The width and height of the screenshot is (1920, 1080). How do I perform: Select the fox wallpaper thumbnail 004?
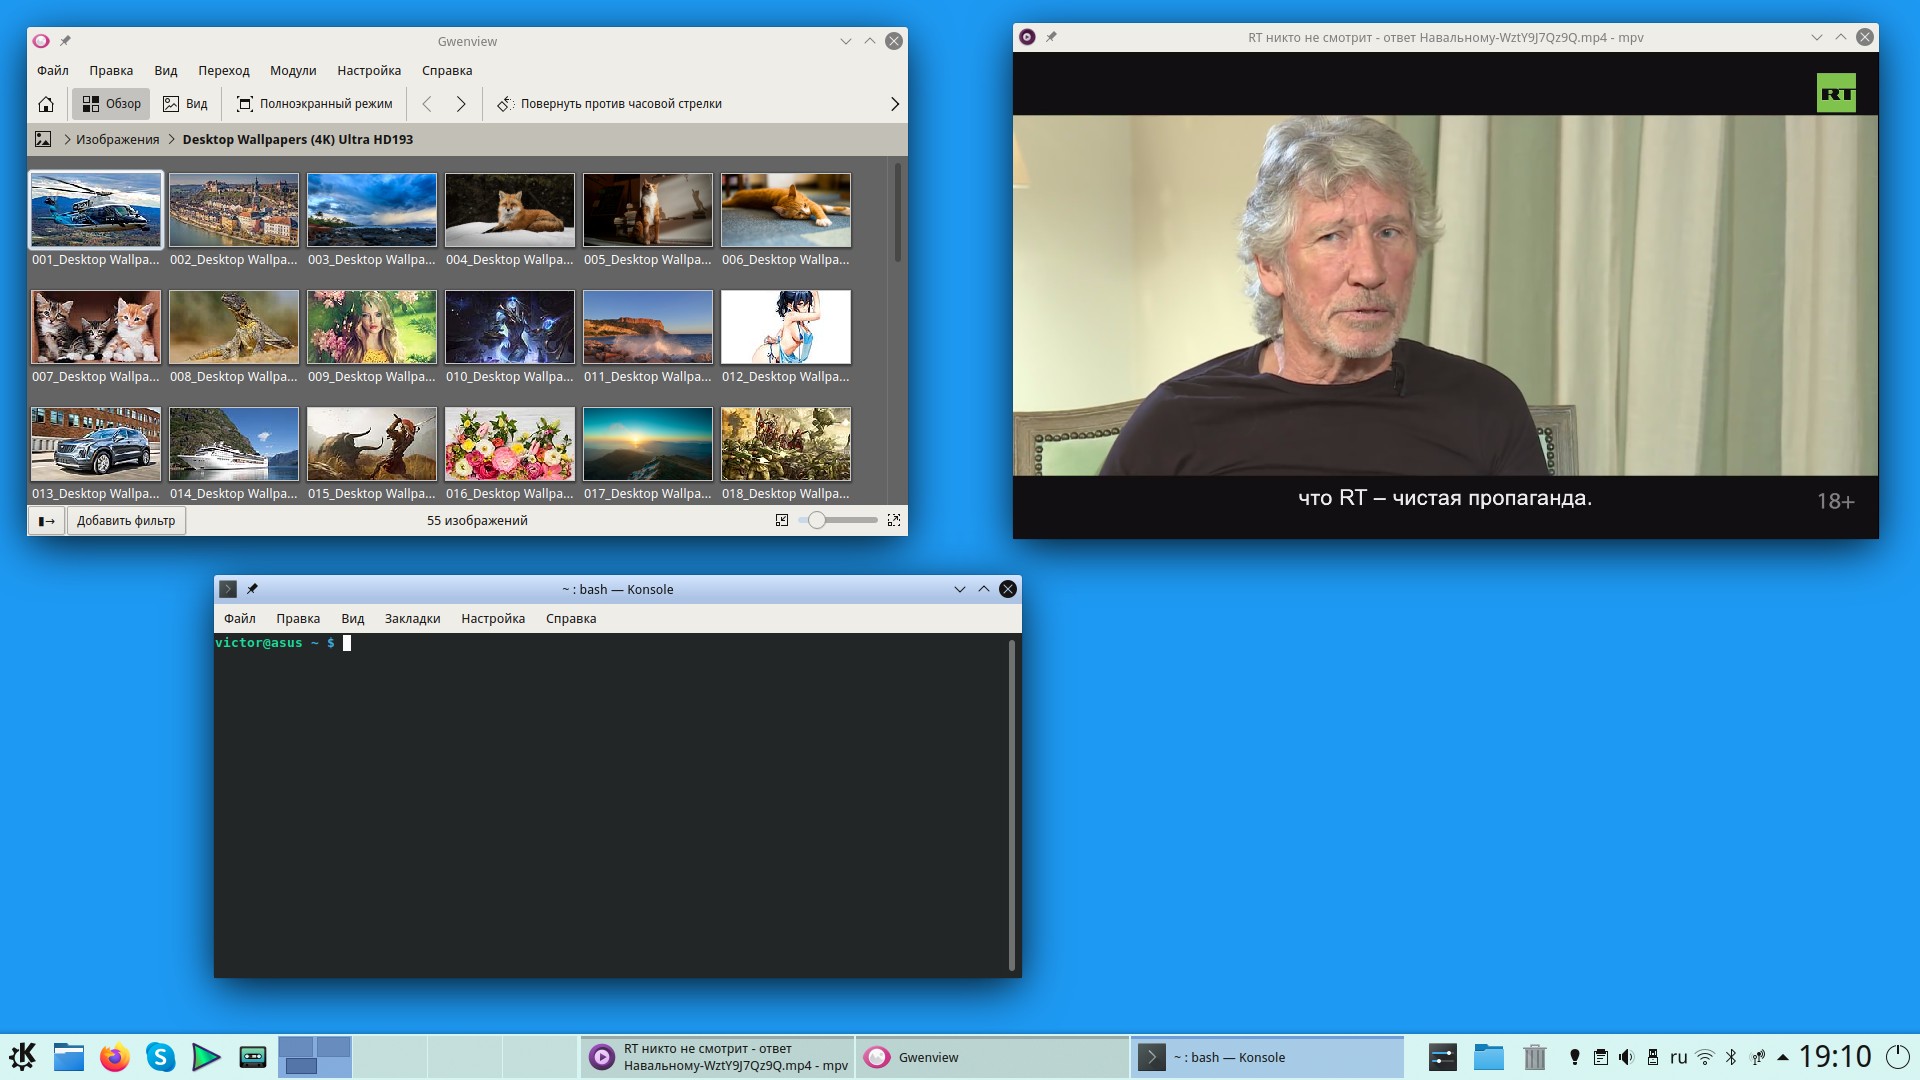point(509,211)
